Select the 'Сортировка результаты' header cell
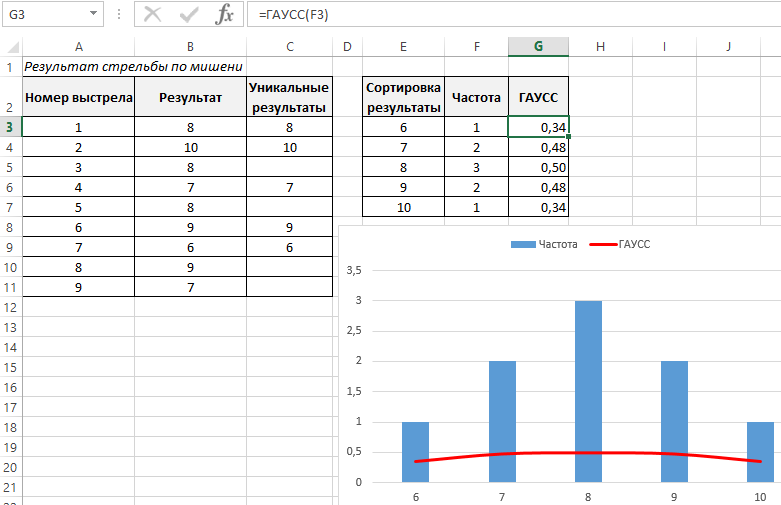The height and width of the screenshot is (505, 781). point(403,97)
